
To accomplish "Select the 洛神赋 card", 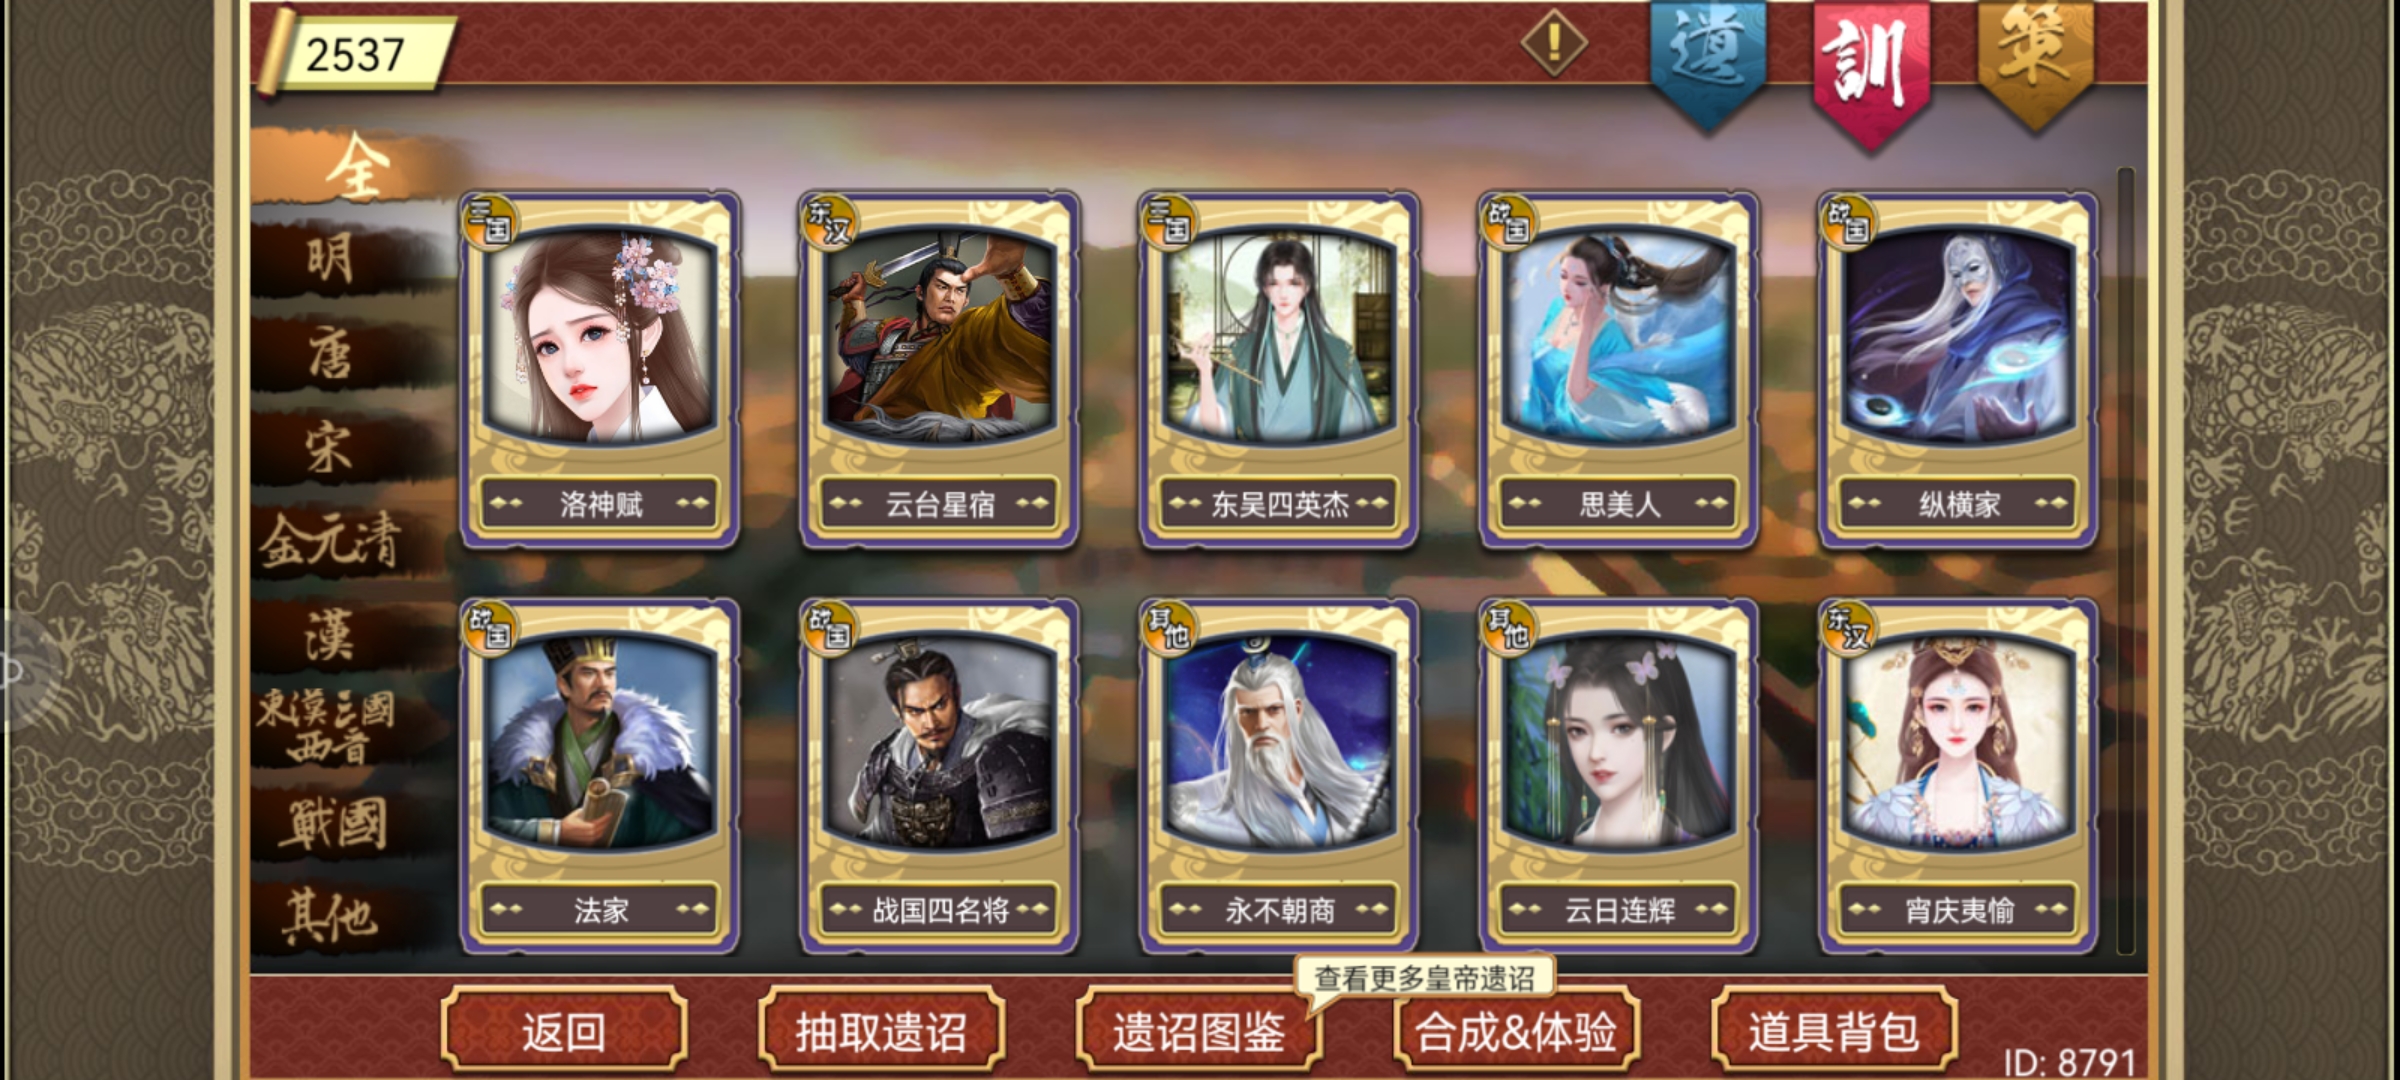I will pos(600,369).
